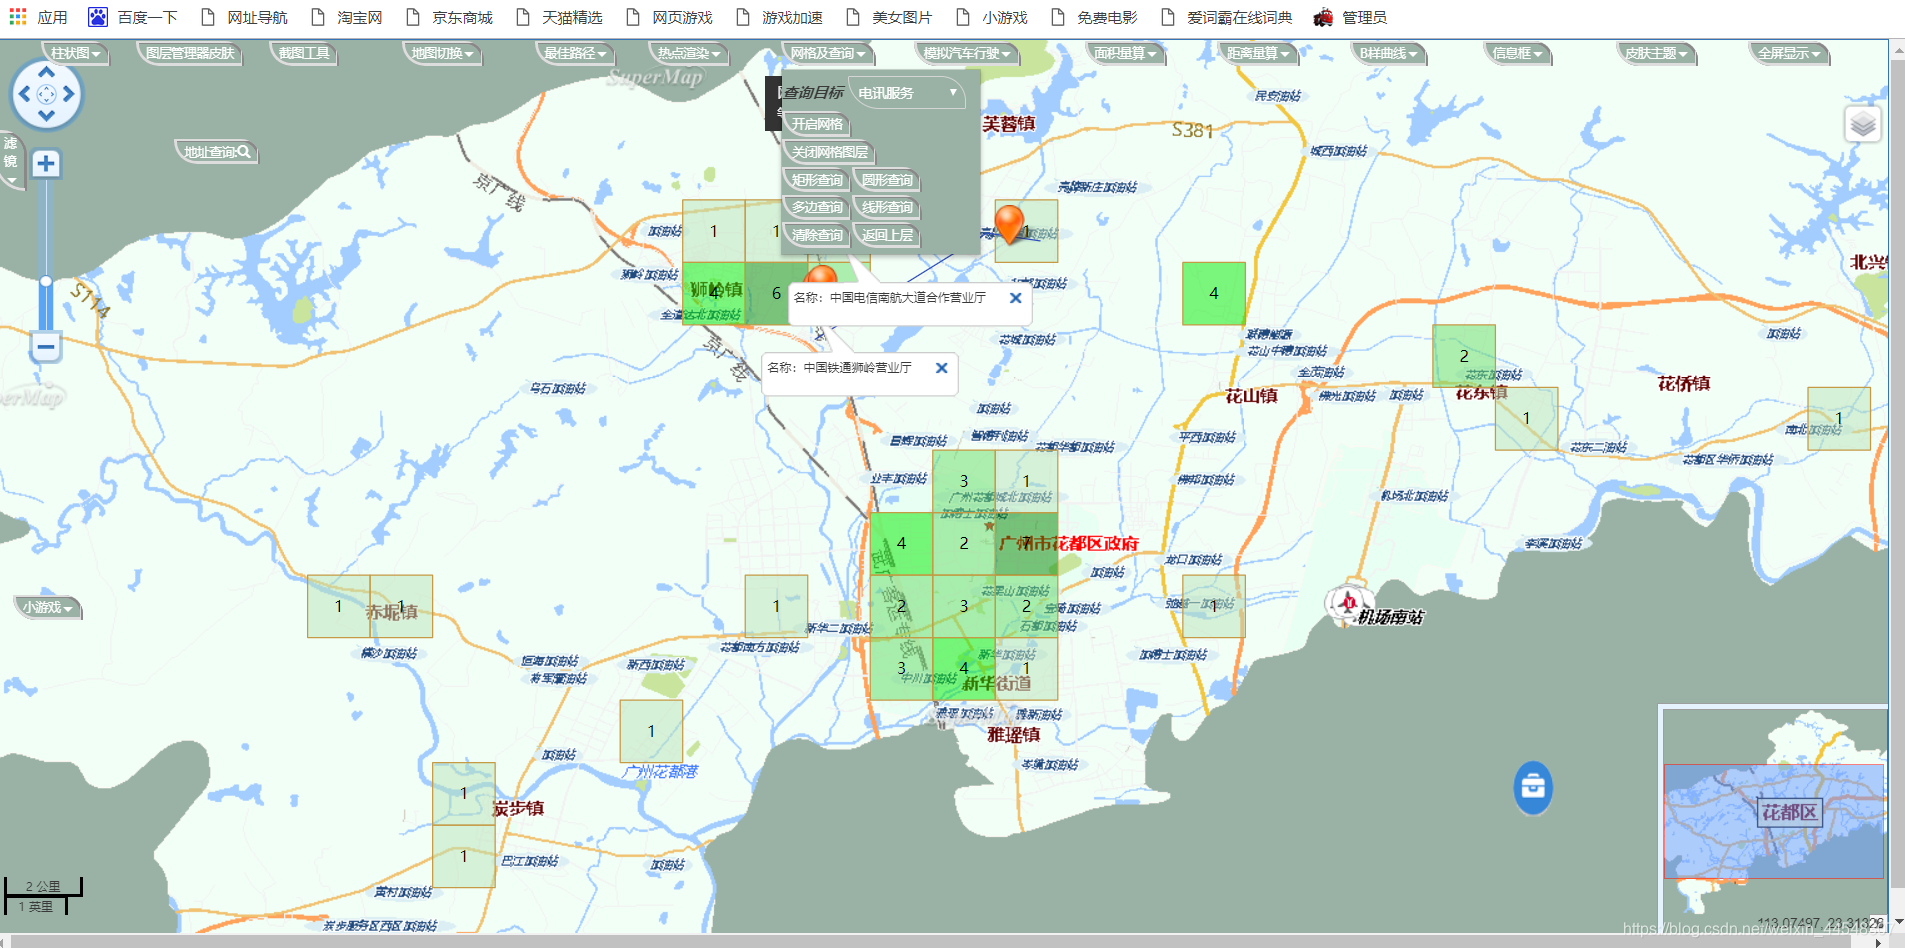Expand the 模拟汽车行驶 dropdown
This screenshot has width=1905, height=948.
(966, 53)
